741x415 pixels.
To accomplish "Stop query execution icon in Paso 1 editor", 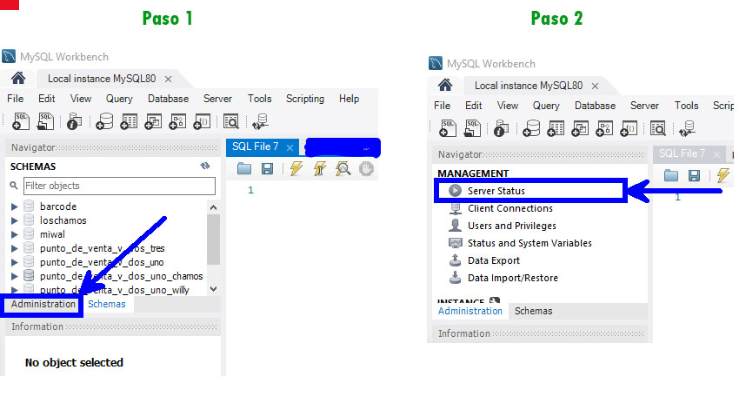I will point(366,168).
